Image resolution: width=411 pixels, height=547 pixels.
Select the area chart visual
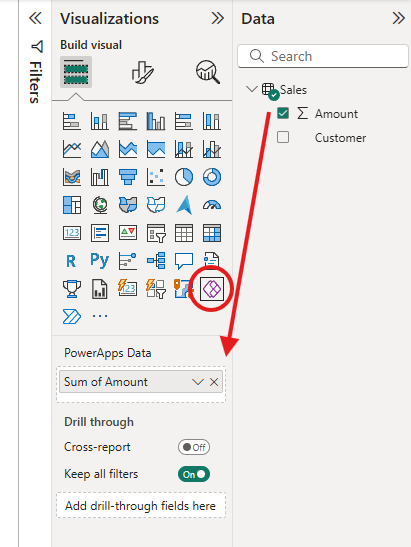(100, 149)
